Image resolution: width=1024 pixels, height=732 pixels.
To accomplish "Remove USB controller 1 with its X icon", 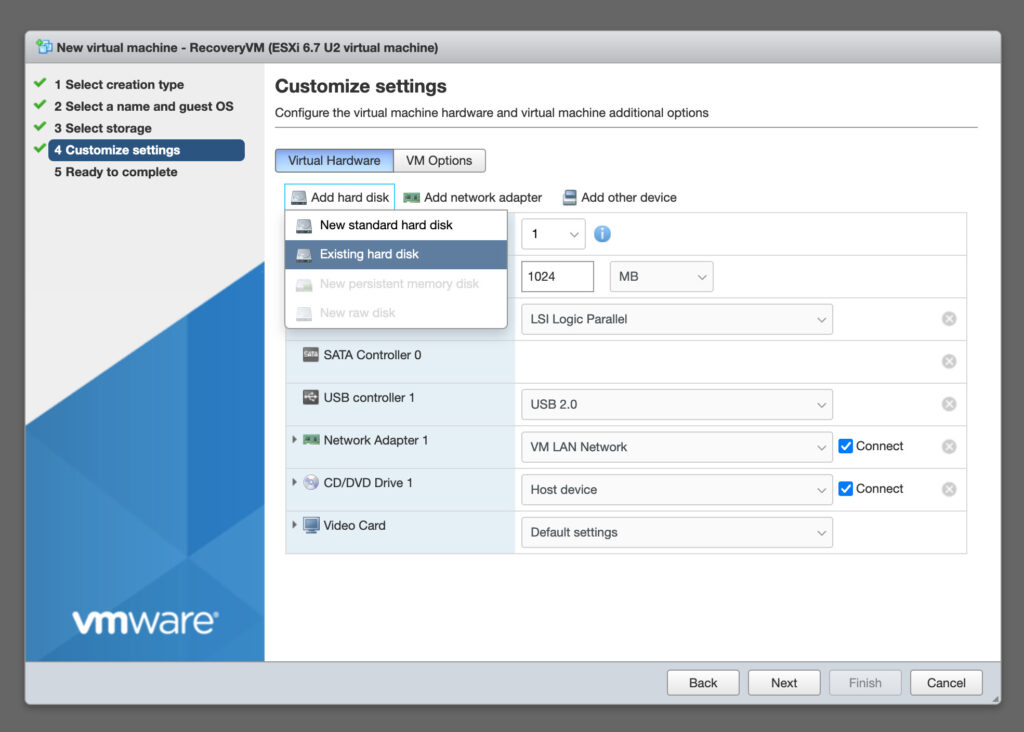I will click(x=949, y=404).
